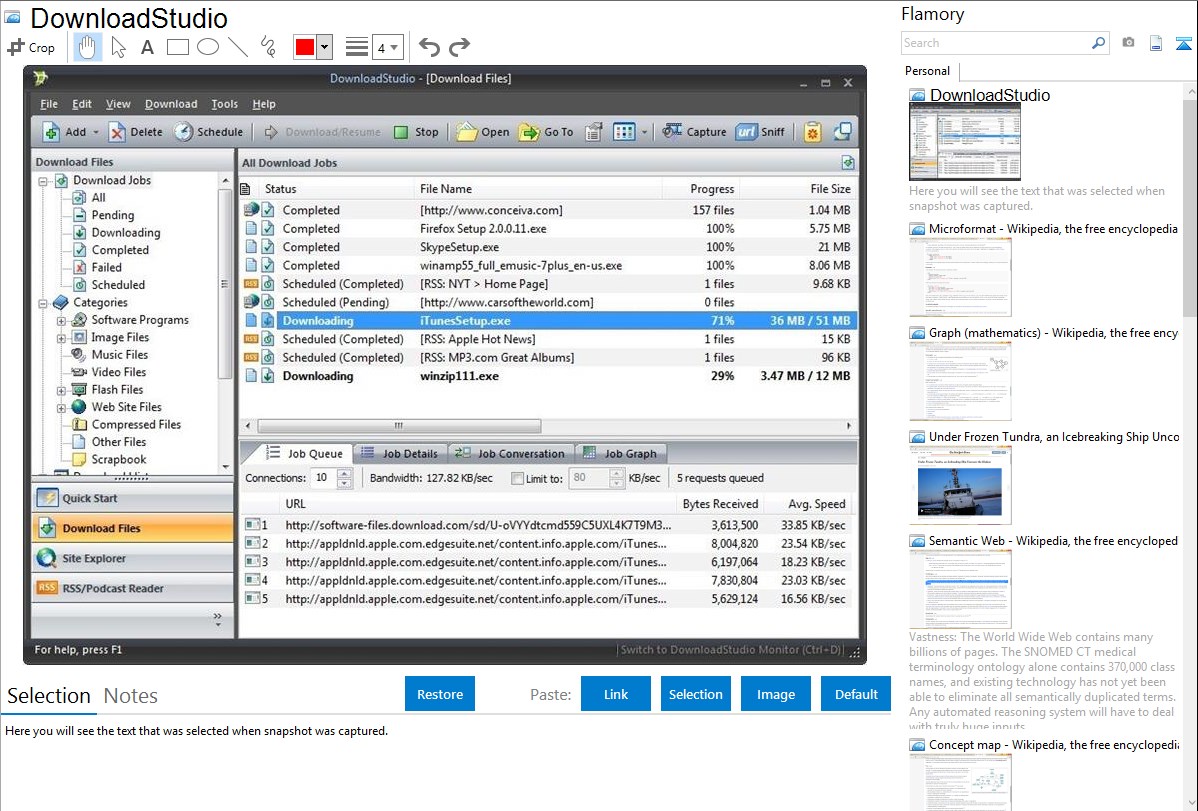Viewport: 1198px width, 811px height.
Task: Select the freehand scribble tool
Action: pyautogui.click(x=268, y=47)
